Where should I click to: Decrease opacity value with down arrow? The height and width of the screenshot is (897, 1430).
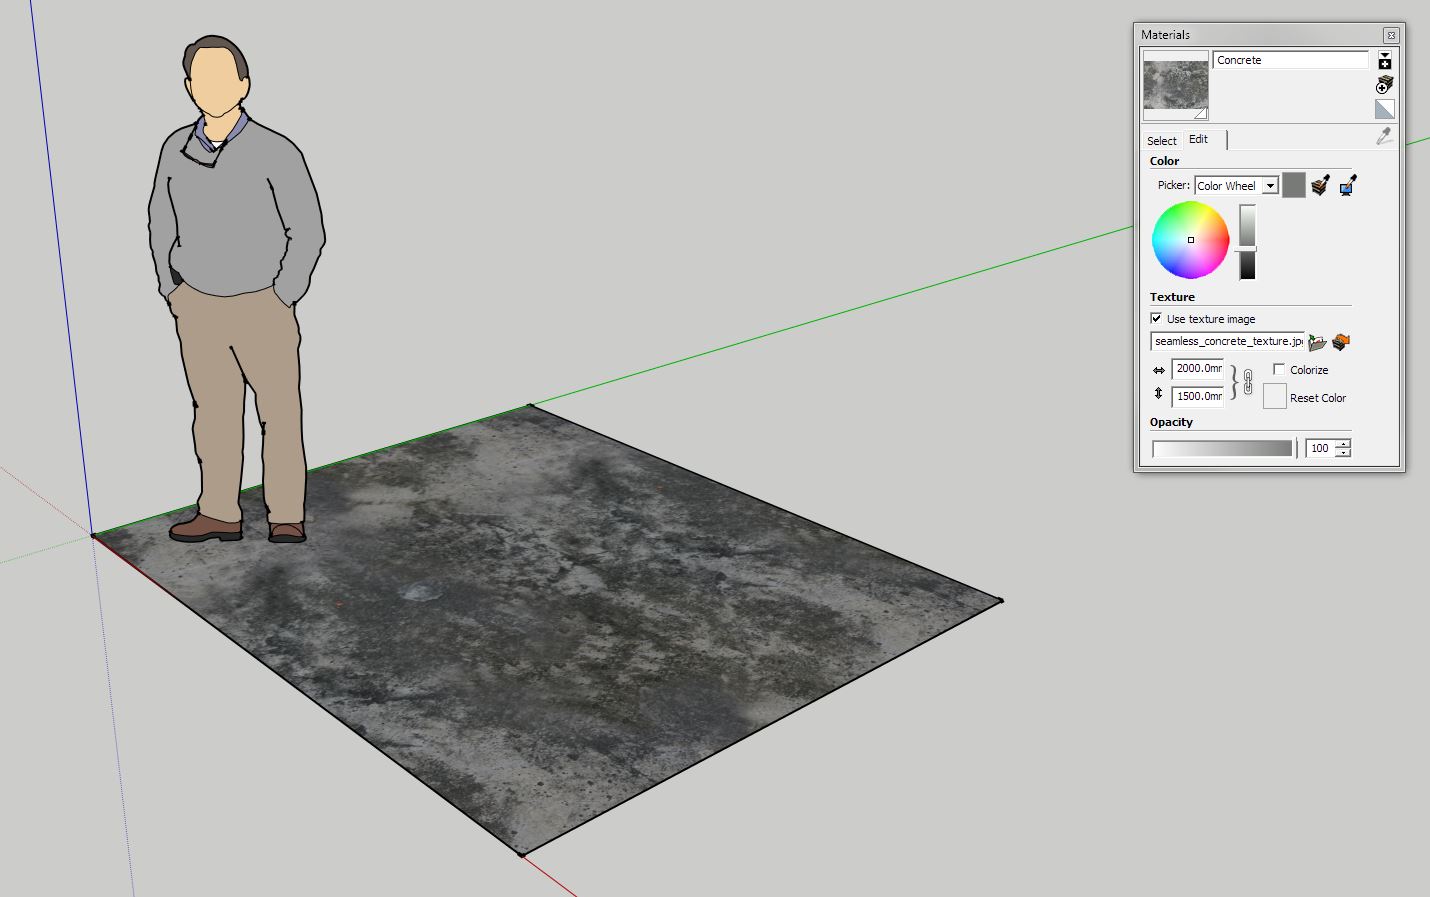(x=1343, y=453)
